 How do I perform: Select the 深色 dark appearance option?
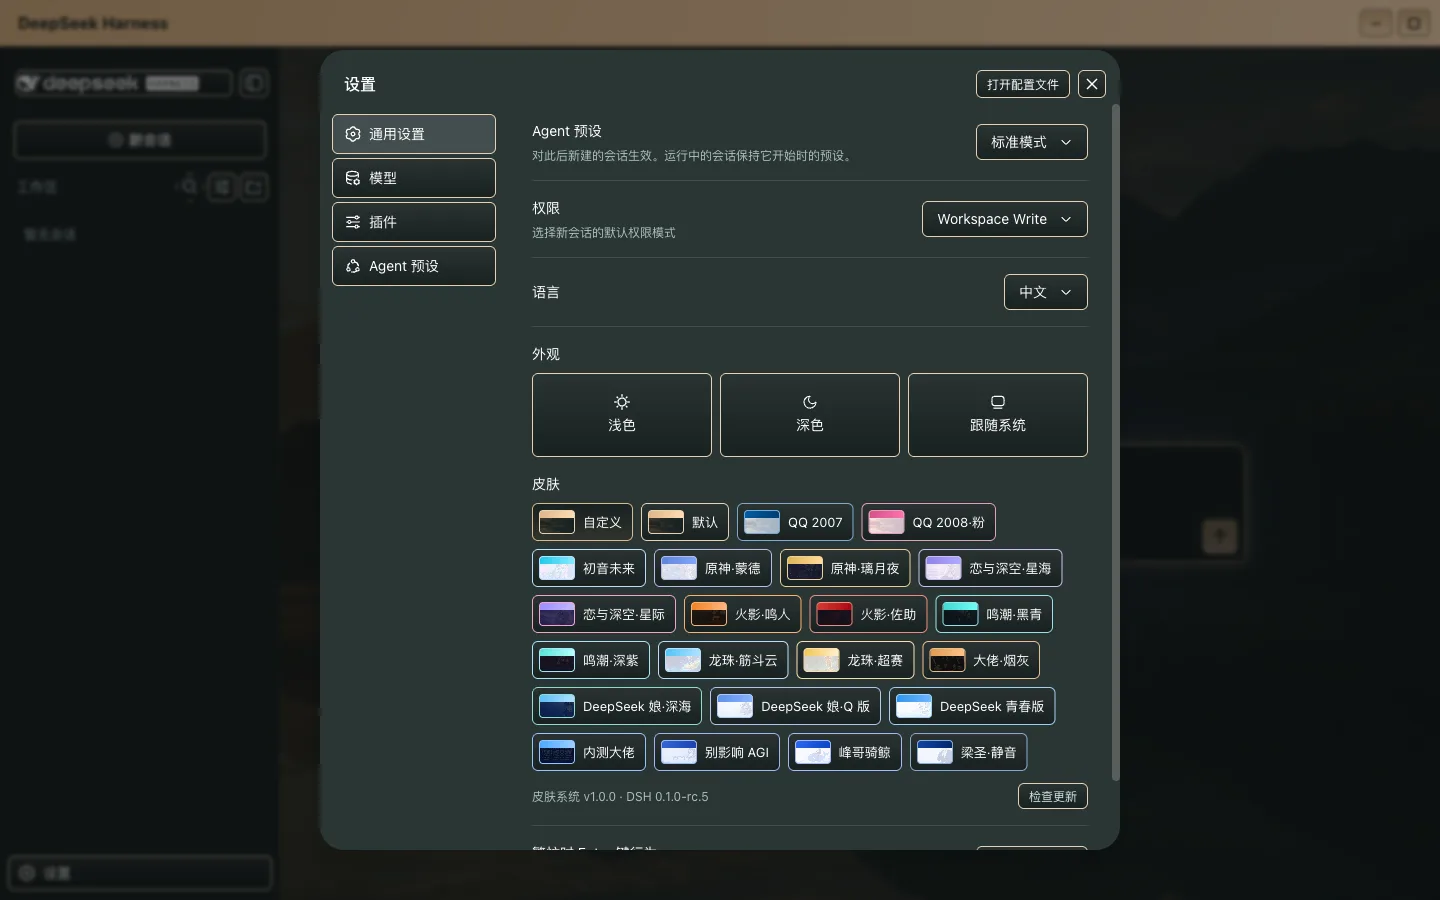tap(810, 415)
